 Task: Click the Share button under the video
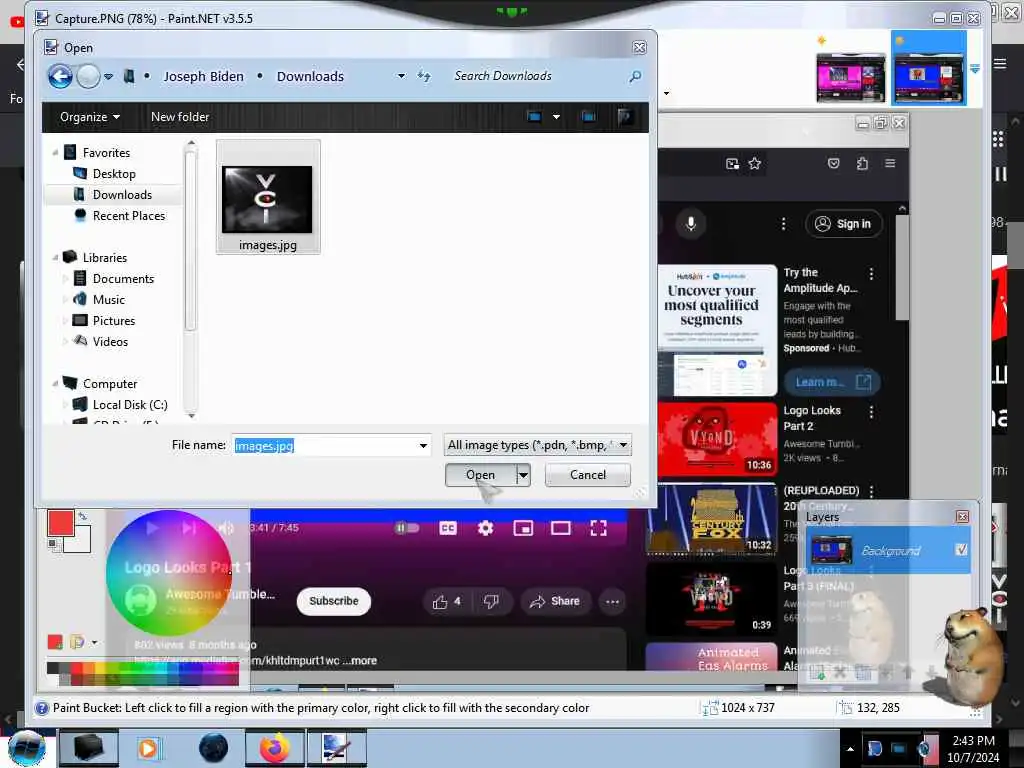point(555,601)
